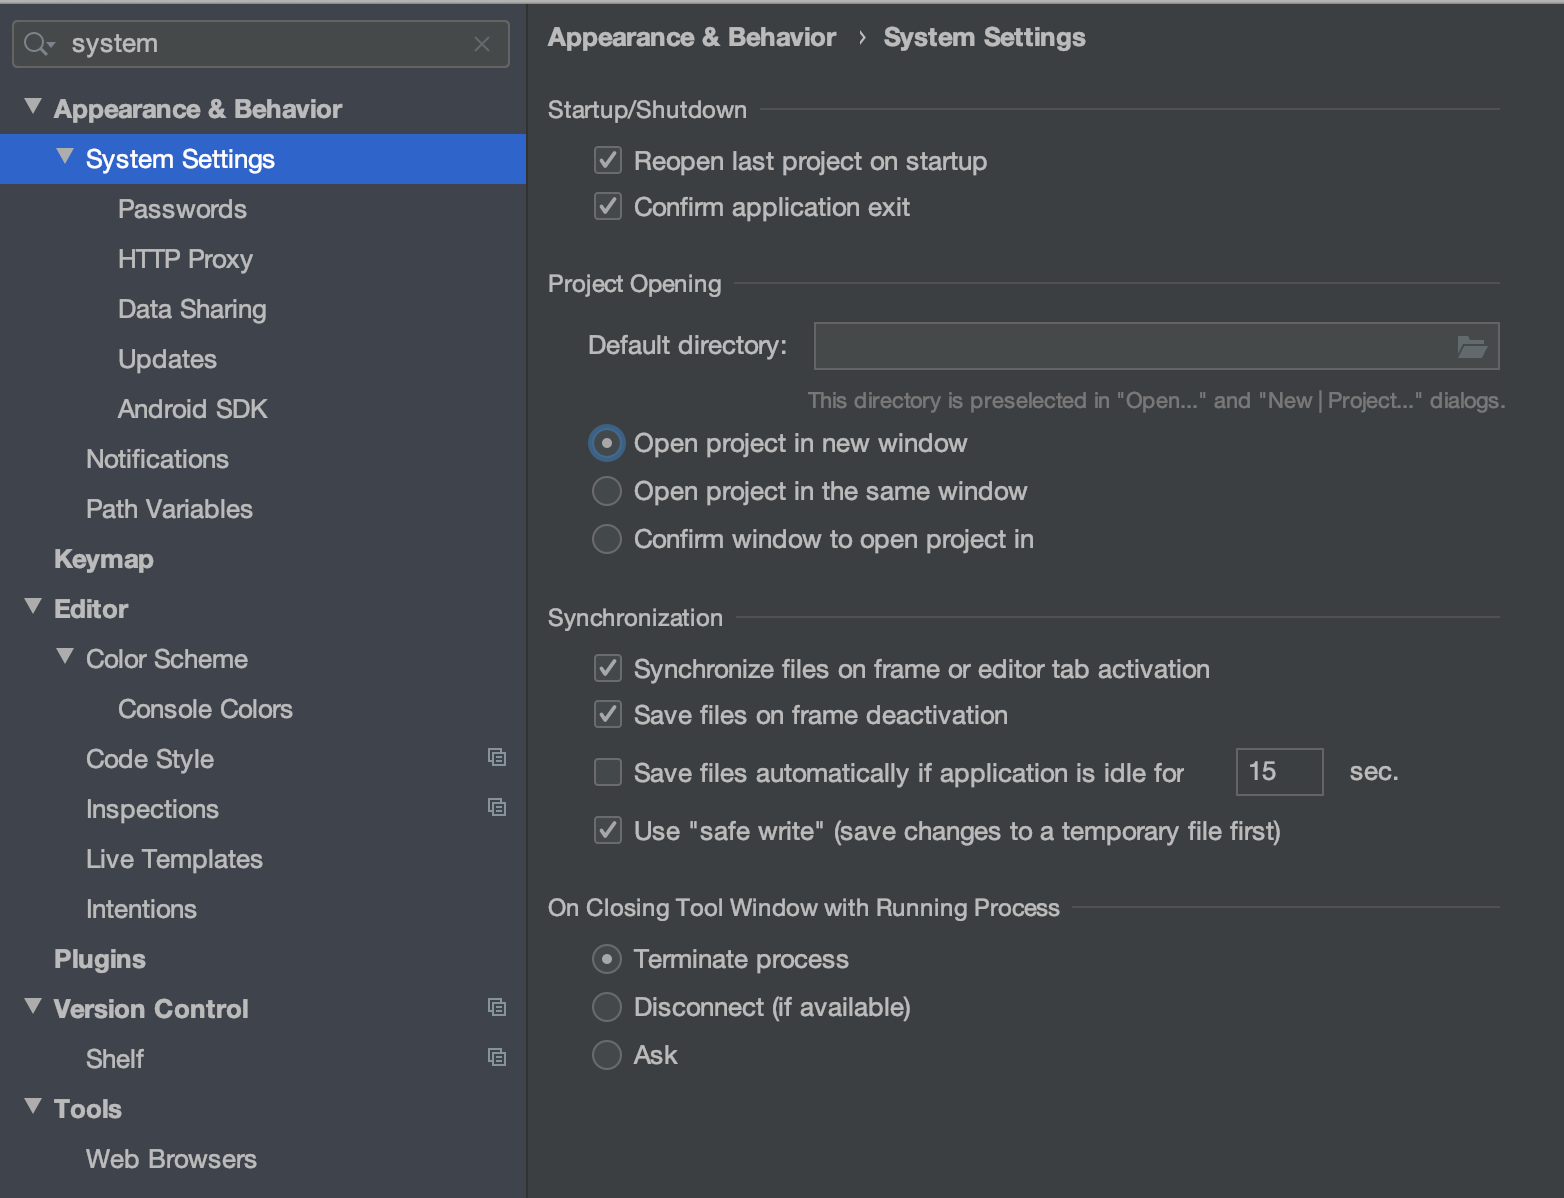The height and width of the screenshot is (1198, 1564).
Task: Choose the Ask option for closing tool window
Action: (x=607, y=1055)
